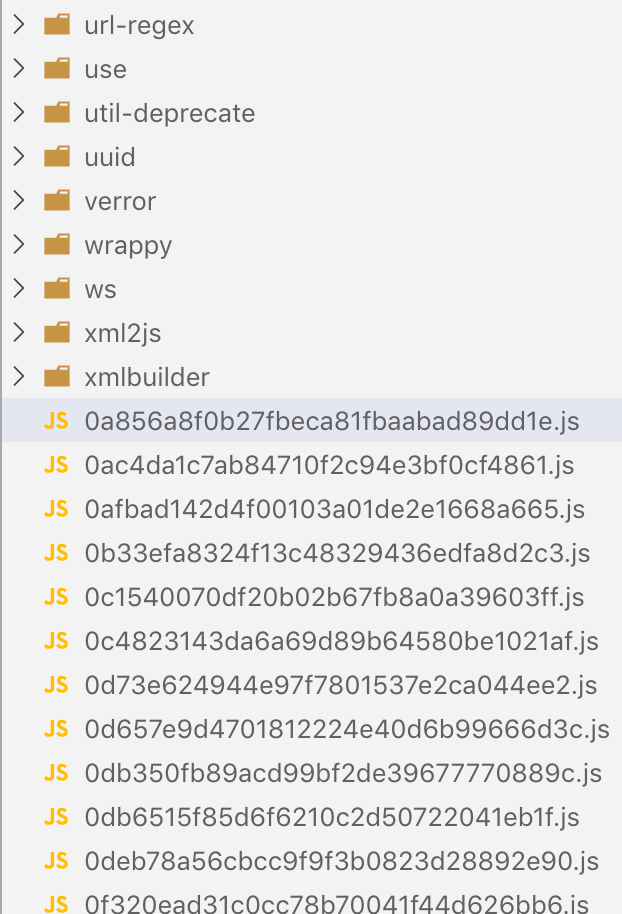The width and height of the screenshot is (622, 914).
Task: Expand the use folder chevron
Action: [19, 69]
